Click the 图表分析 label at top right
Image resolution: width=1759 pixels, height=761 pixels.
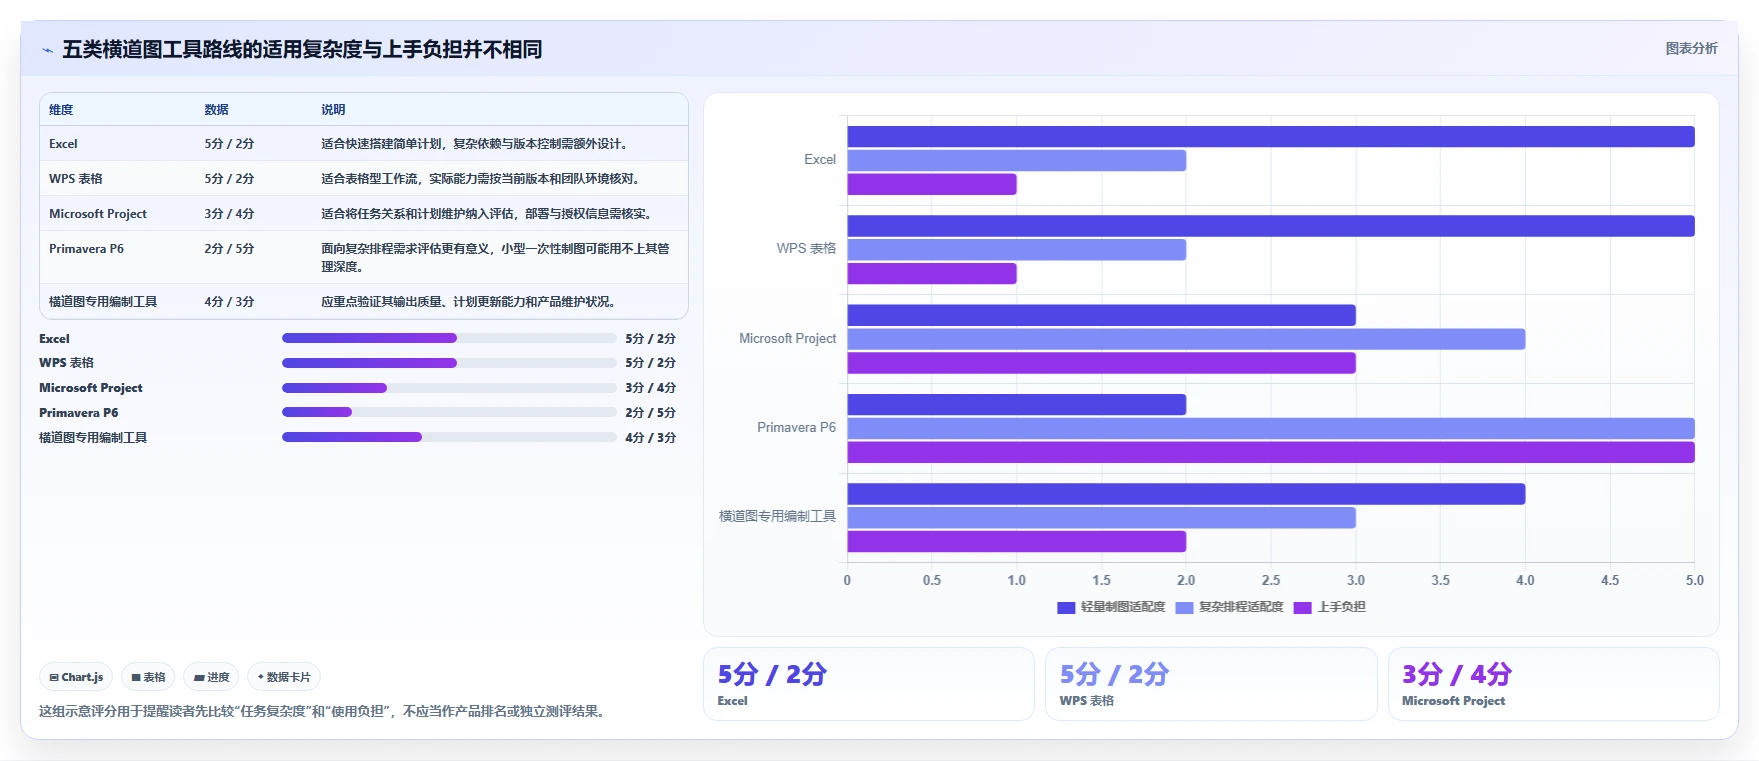click(1691, 48)
